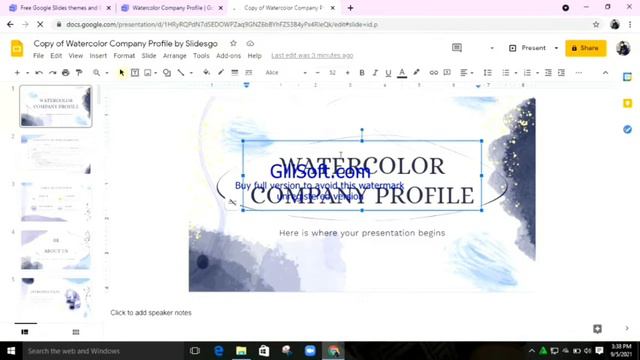Click the Undo icon in toolbar
Screen dimensions: 640x360
[x=39, y=73]
